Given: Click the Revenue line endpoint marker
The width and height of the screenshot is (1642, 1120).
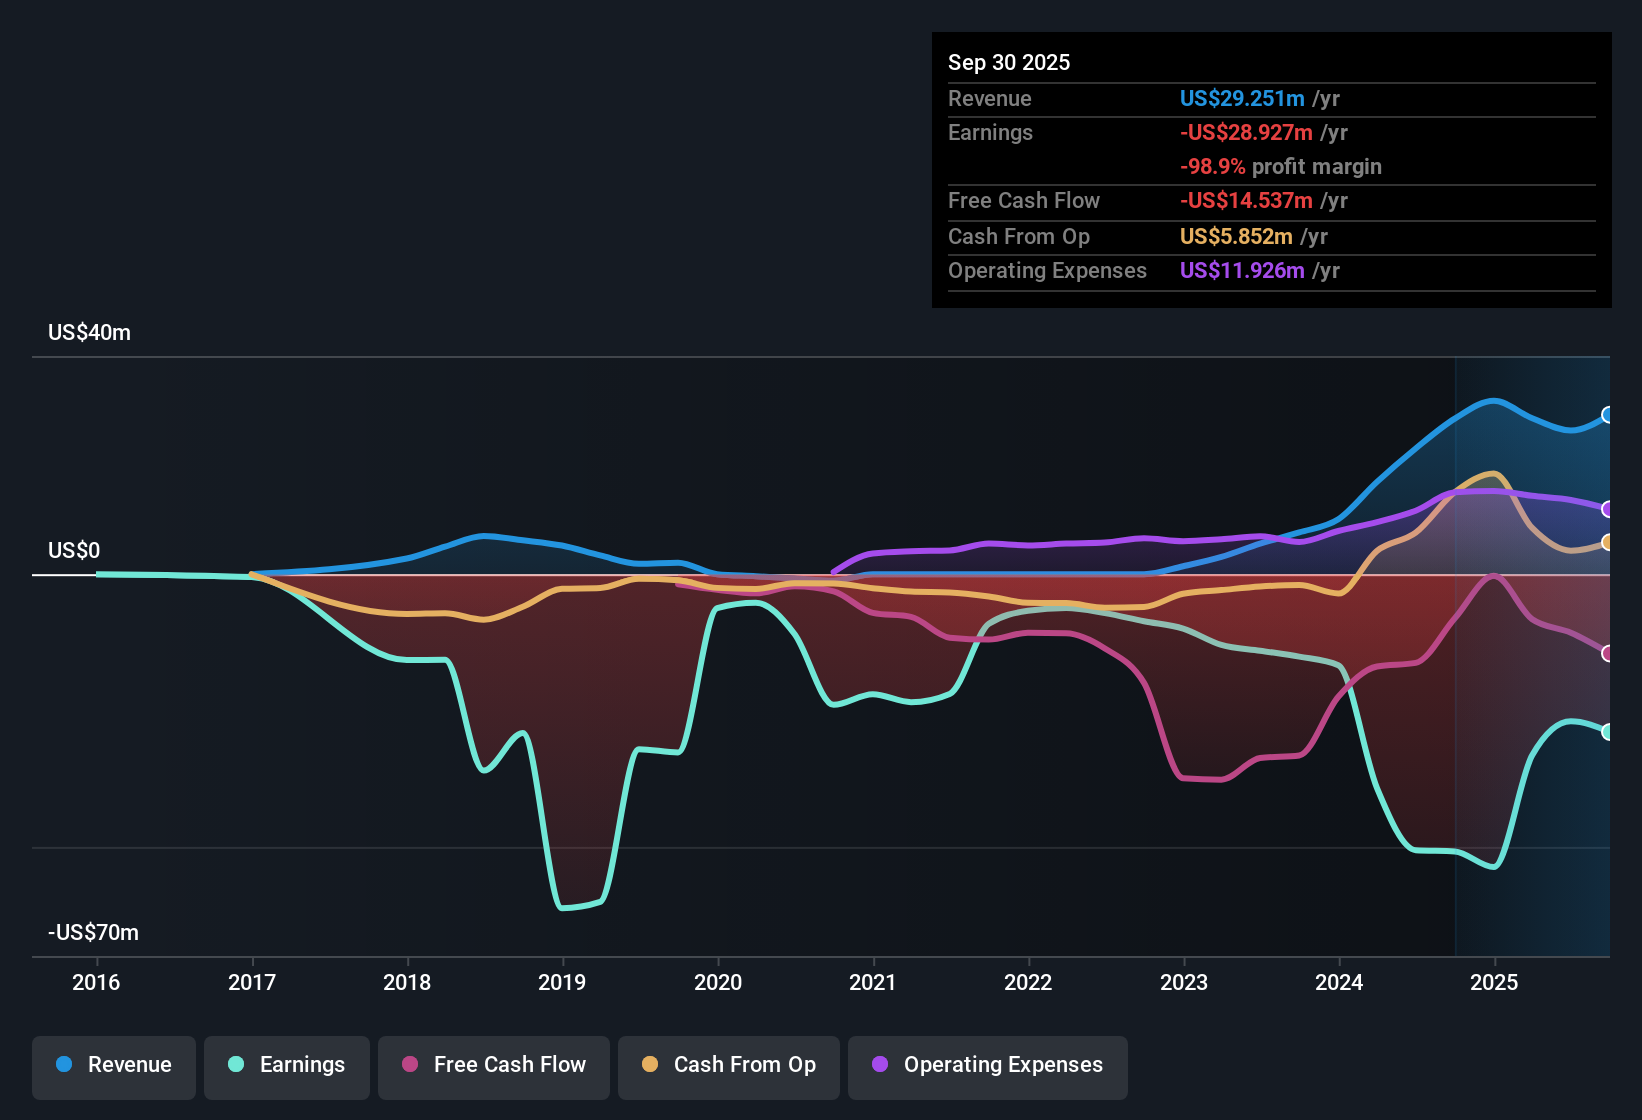Looking at the screenshot, I should (x=1609, y=414).
